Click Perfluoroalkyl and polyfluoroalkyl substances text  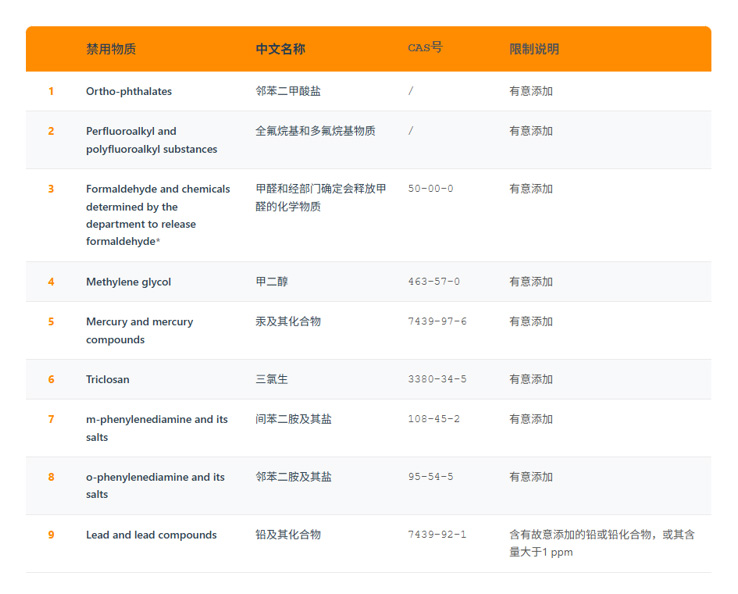(x=152, y=140)
